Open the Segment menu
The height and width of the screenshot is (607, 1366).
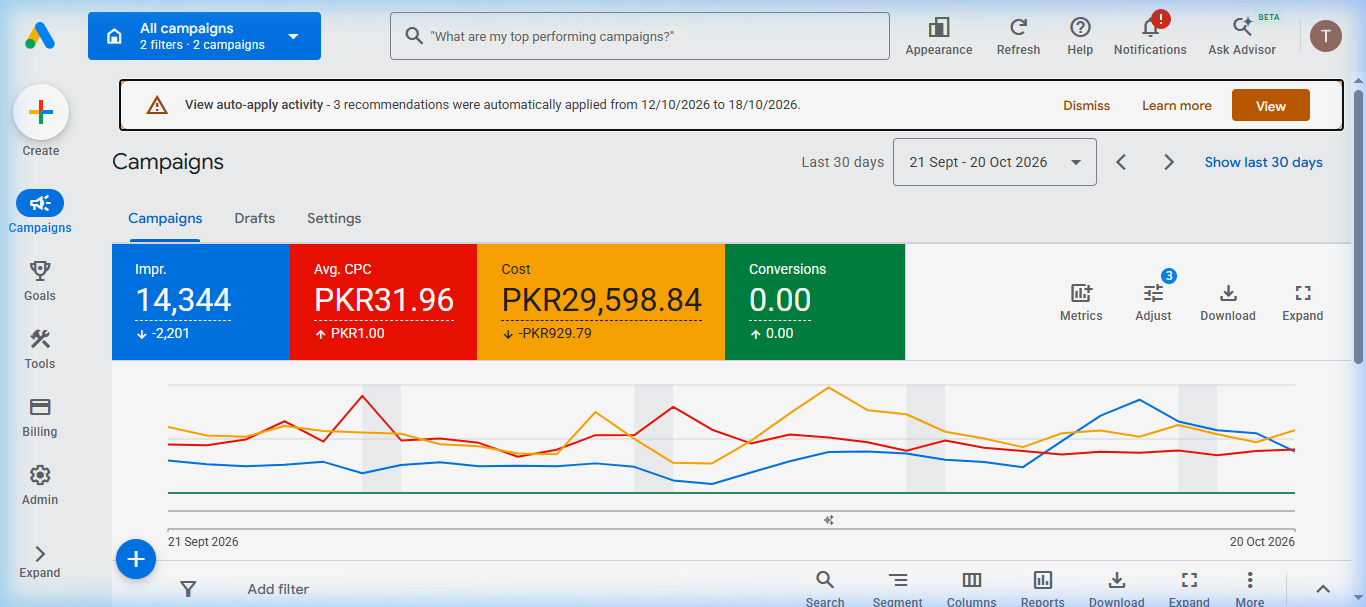[x=898, y=589]
